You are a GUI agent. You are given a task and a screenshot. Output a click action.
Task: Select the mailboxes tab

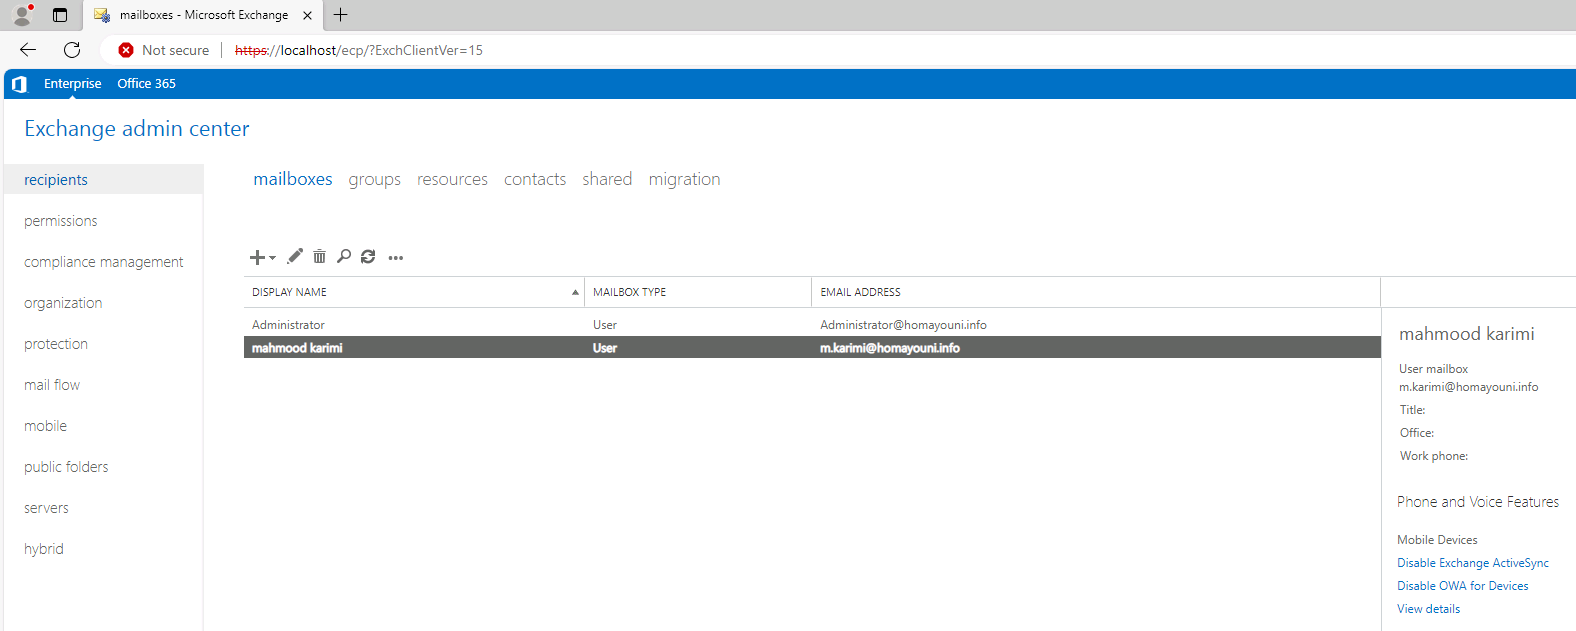point(293,179)
